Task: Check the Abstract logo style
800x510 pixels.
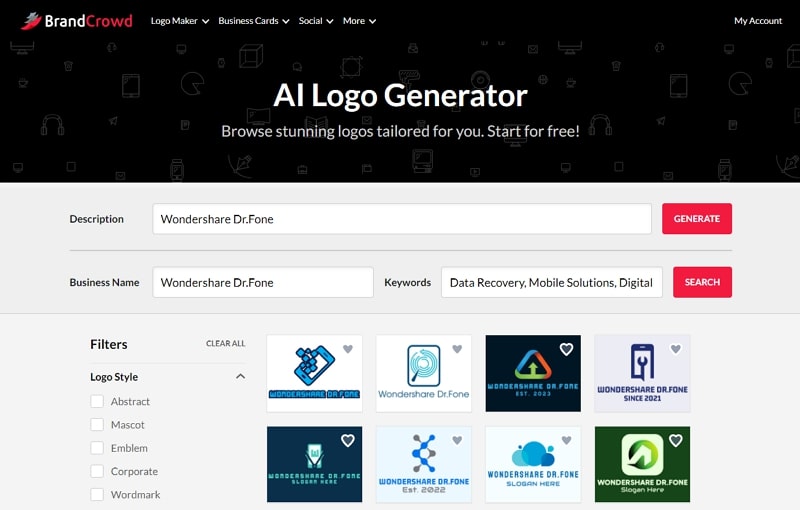Action: point(97,401)
